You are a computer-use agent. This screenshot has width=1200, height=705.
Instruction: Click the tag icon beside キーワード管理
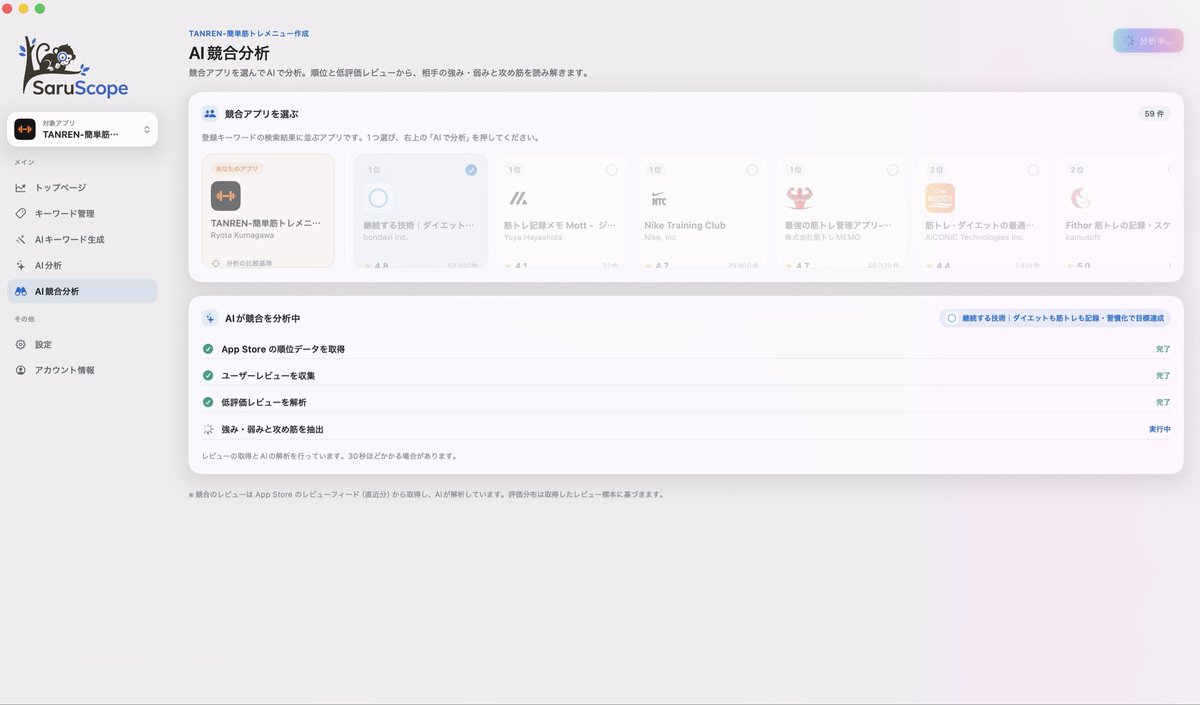(21, 213)
